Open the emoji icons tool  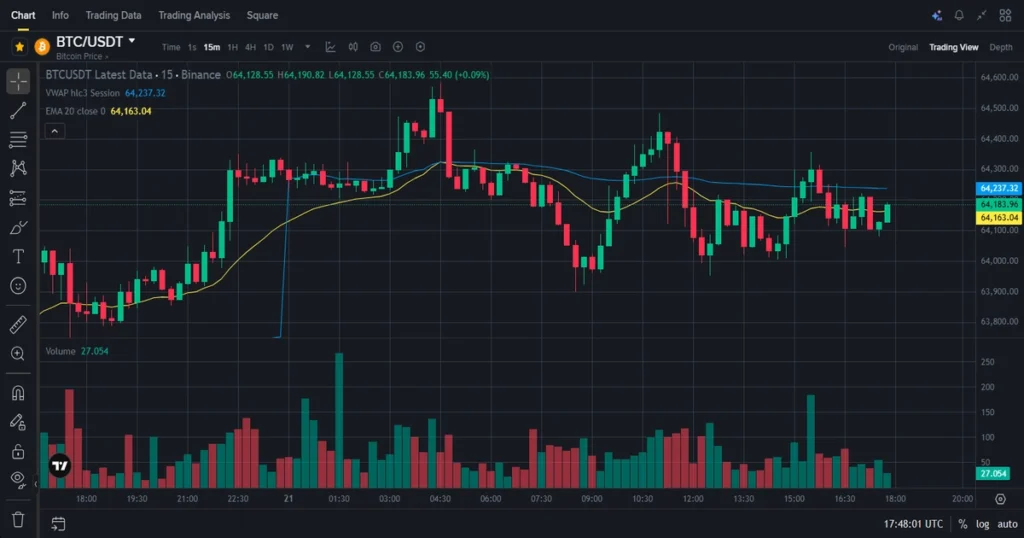point(18,286)
